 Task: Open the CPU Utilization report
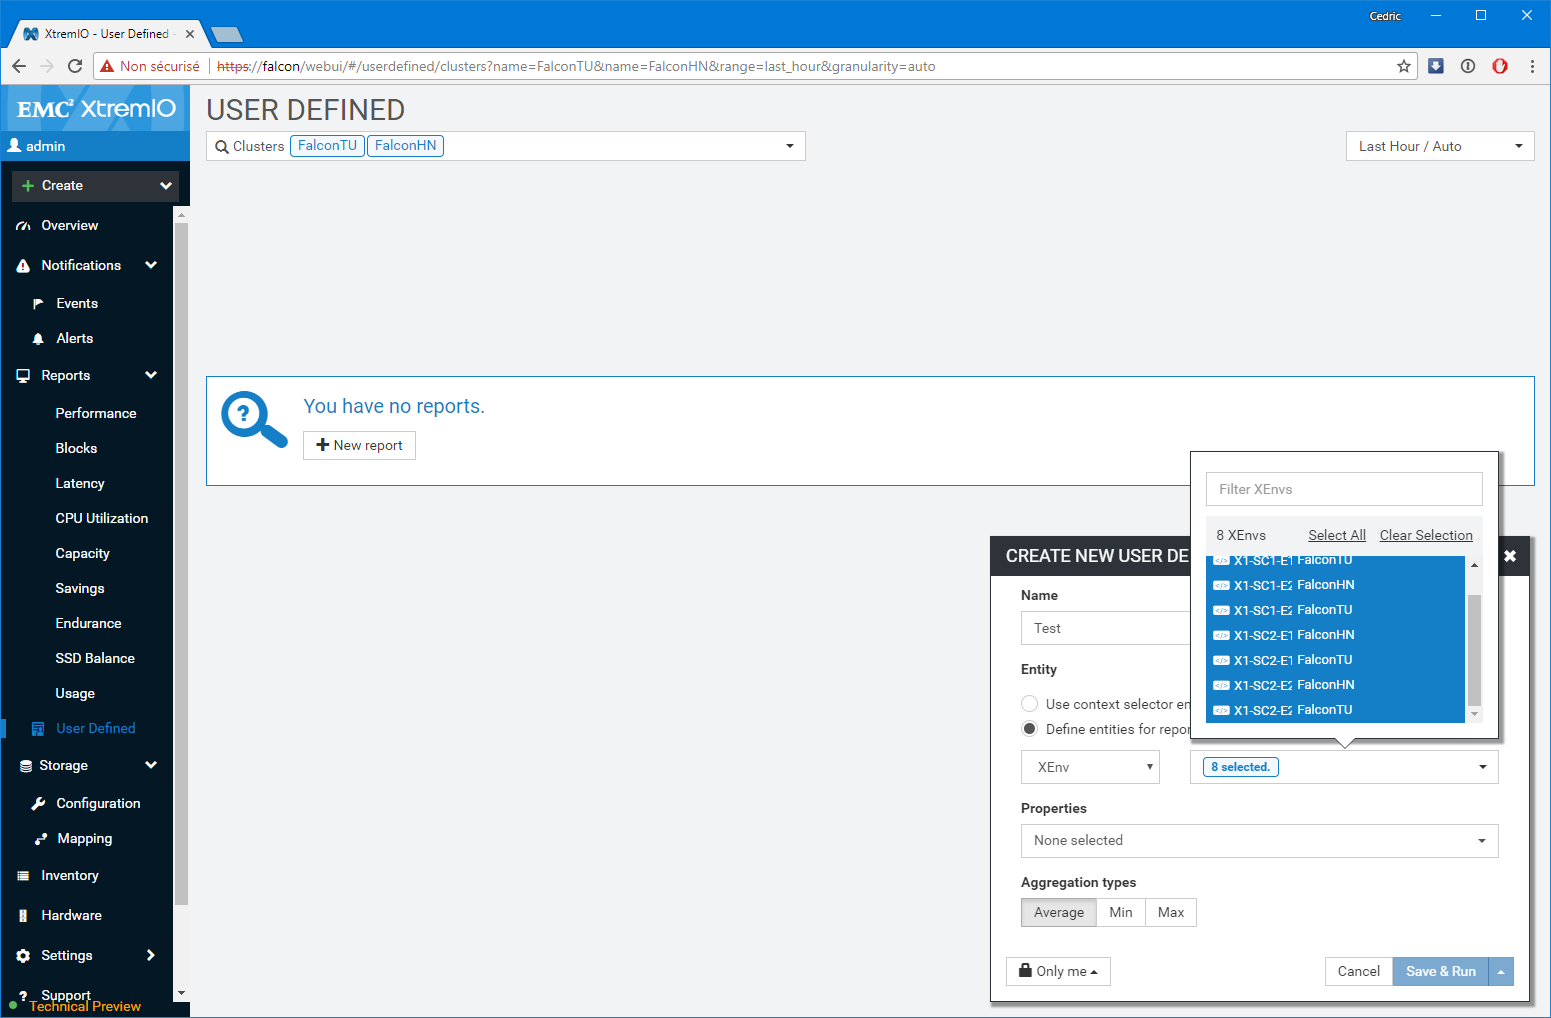tap(101, 518)
